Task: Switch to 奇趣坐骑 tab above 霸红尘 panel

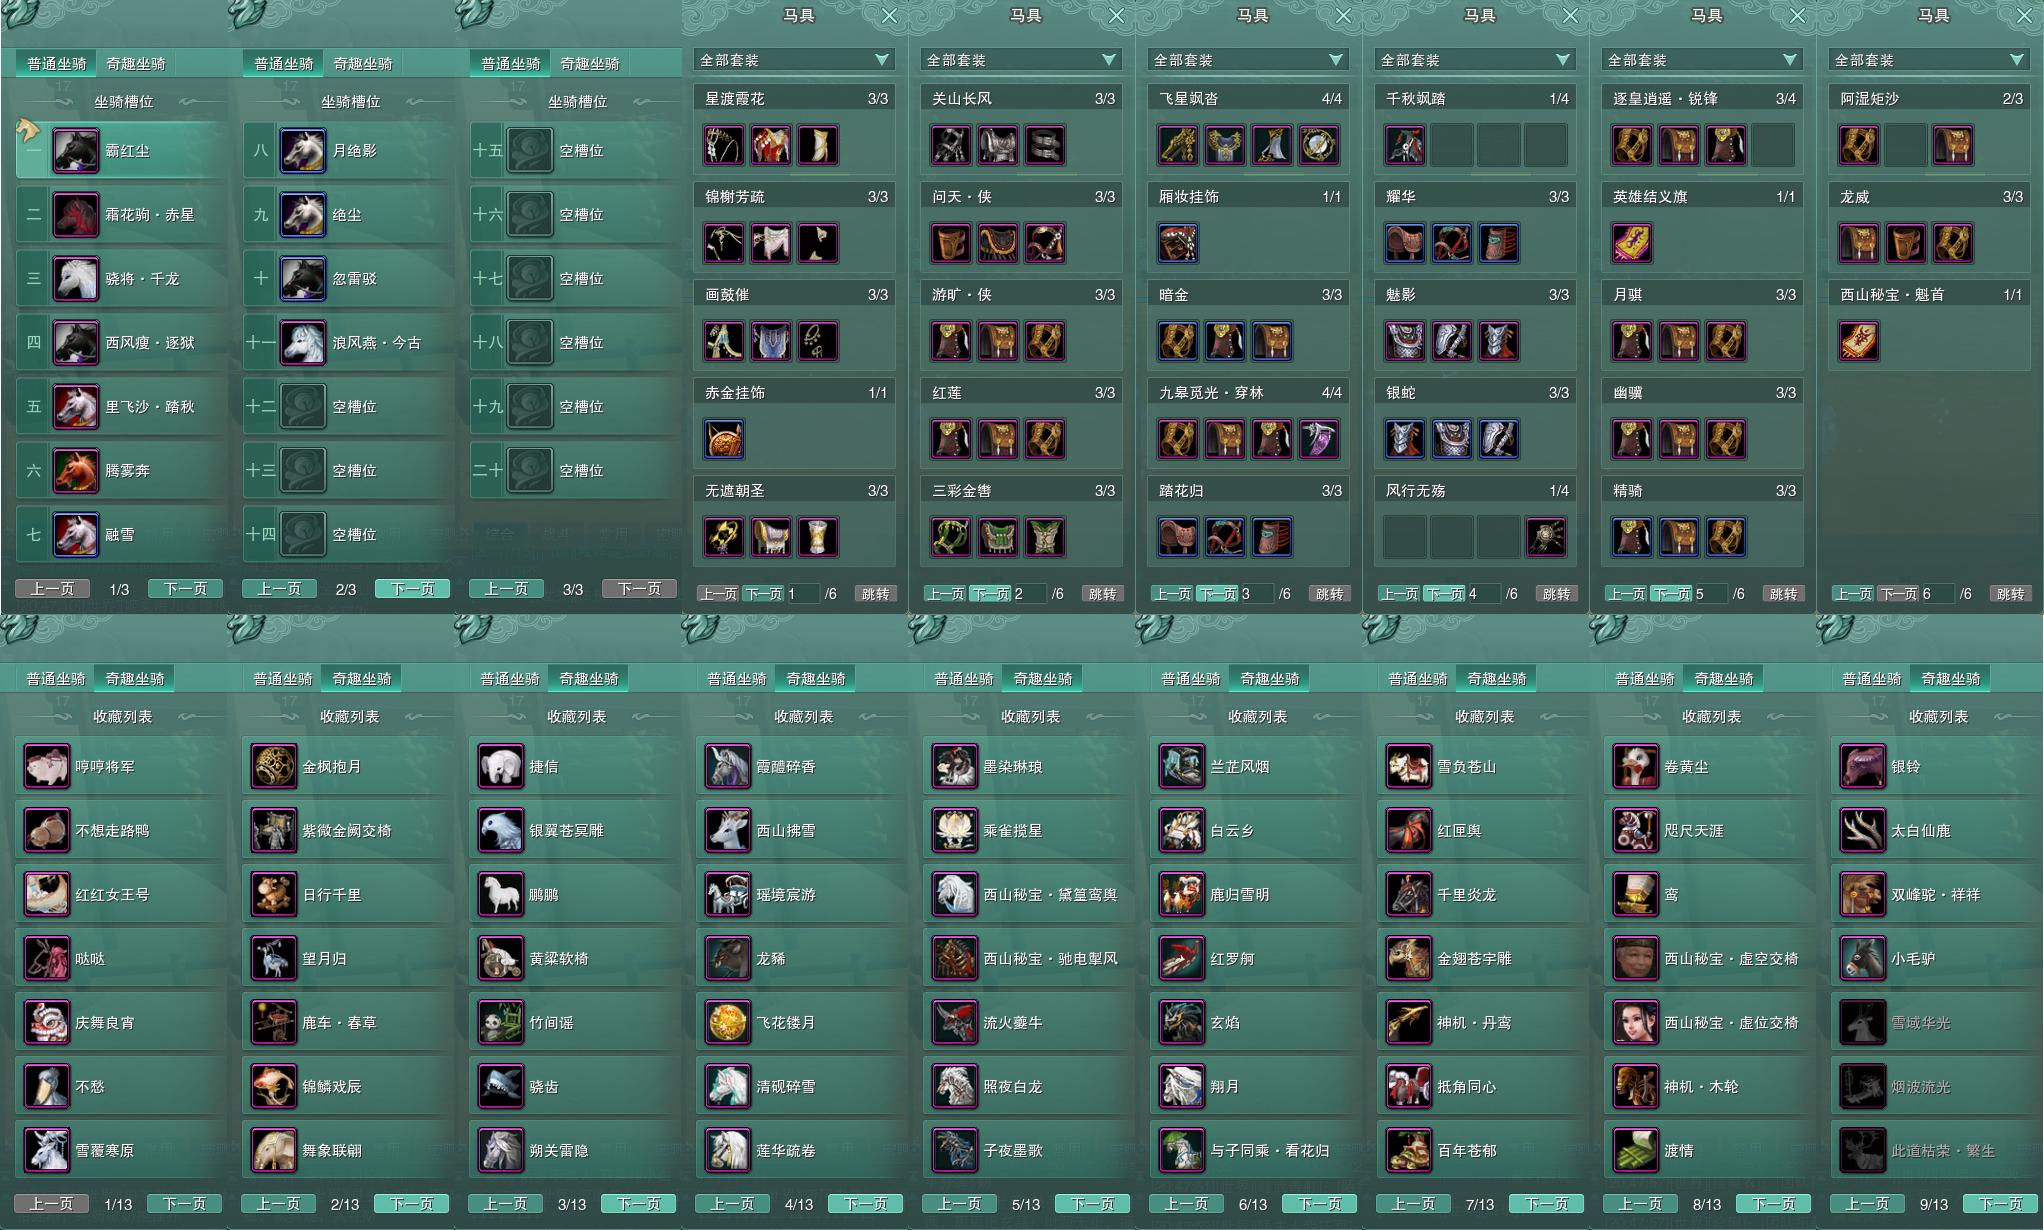Action: click(136, 63)
